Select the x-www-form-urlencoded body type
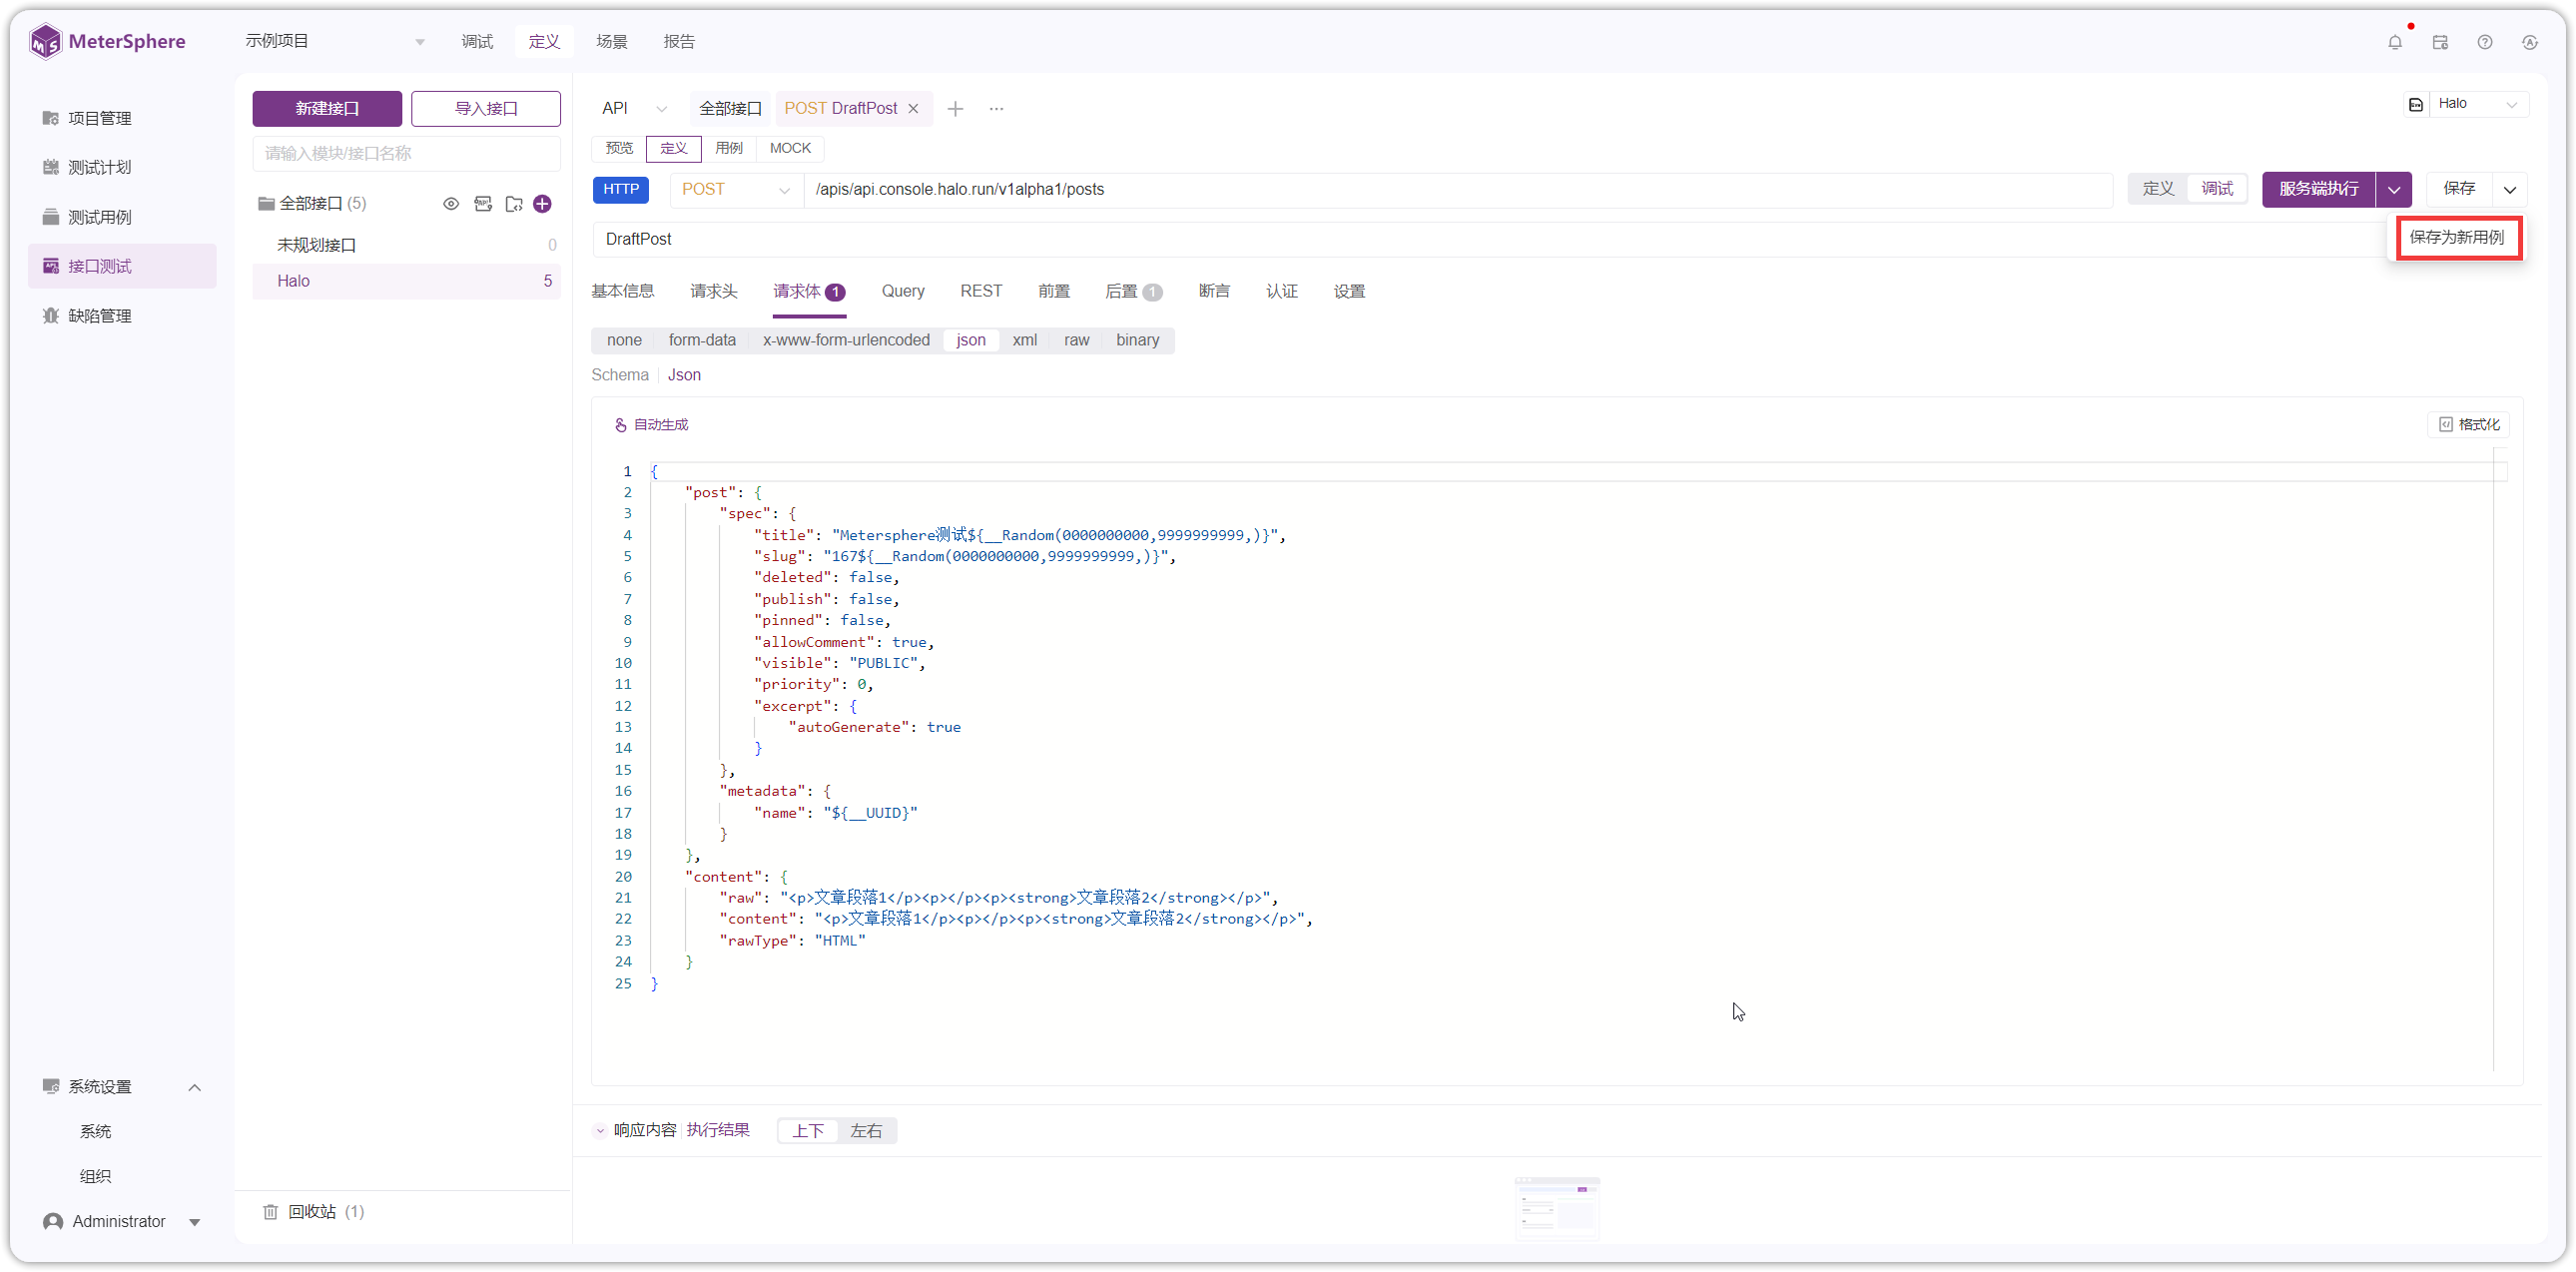This screenshot has width=2576, height=1272. tap(846, 340)
